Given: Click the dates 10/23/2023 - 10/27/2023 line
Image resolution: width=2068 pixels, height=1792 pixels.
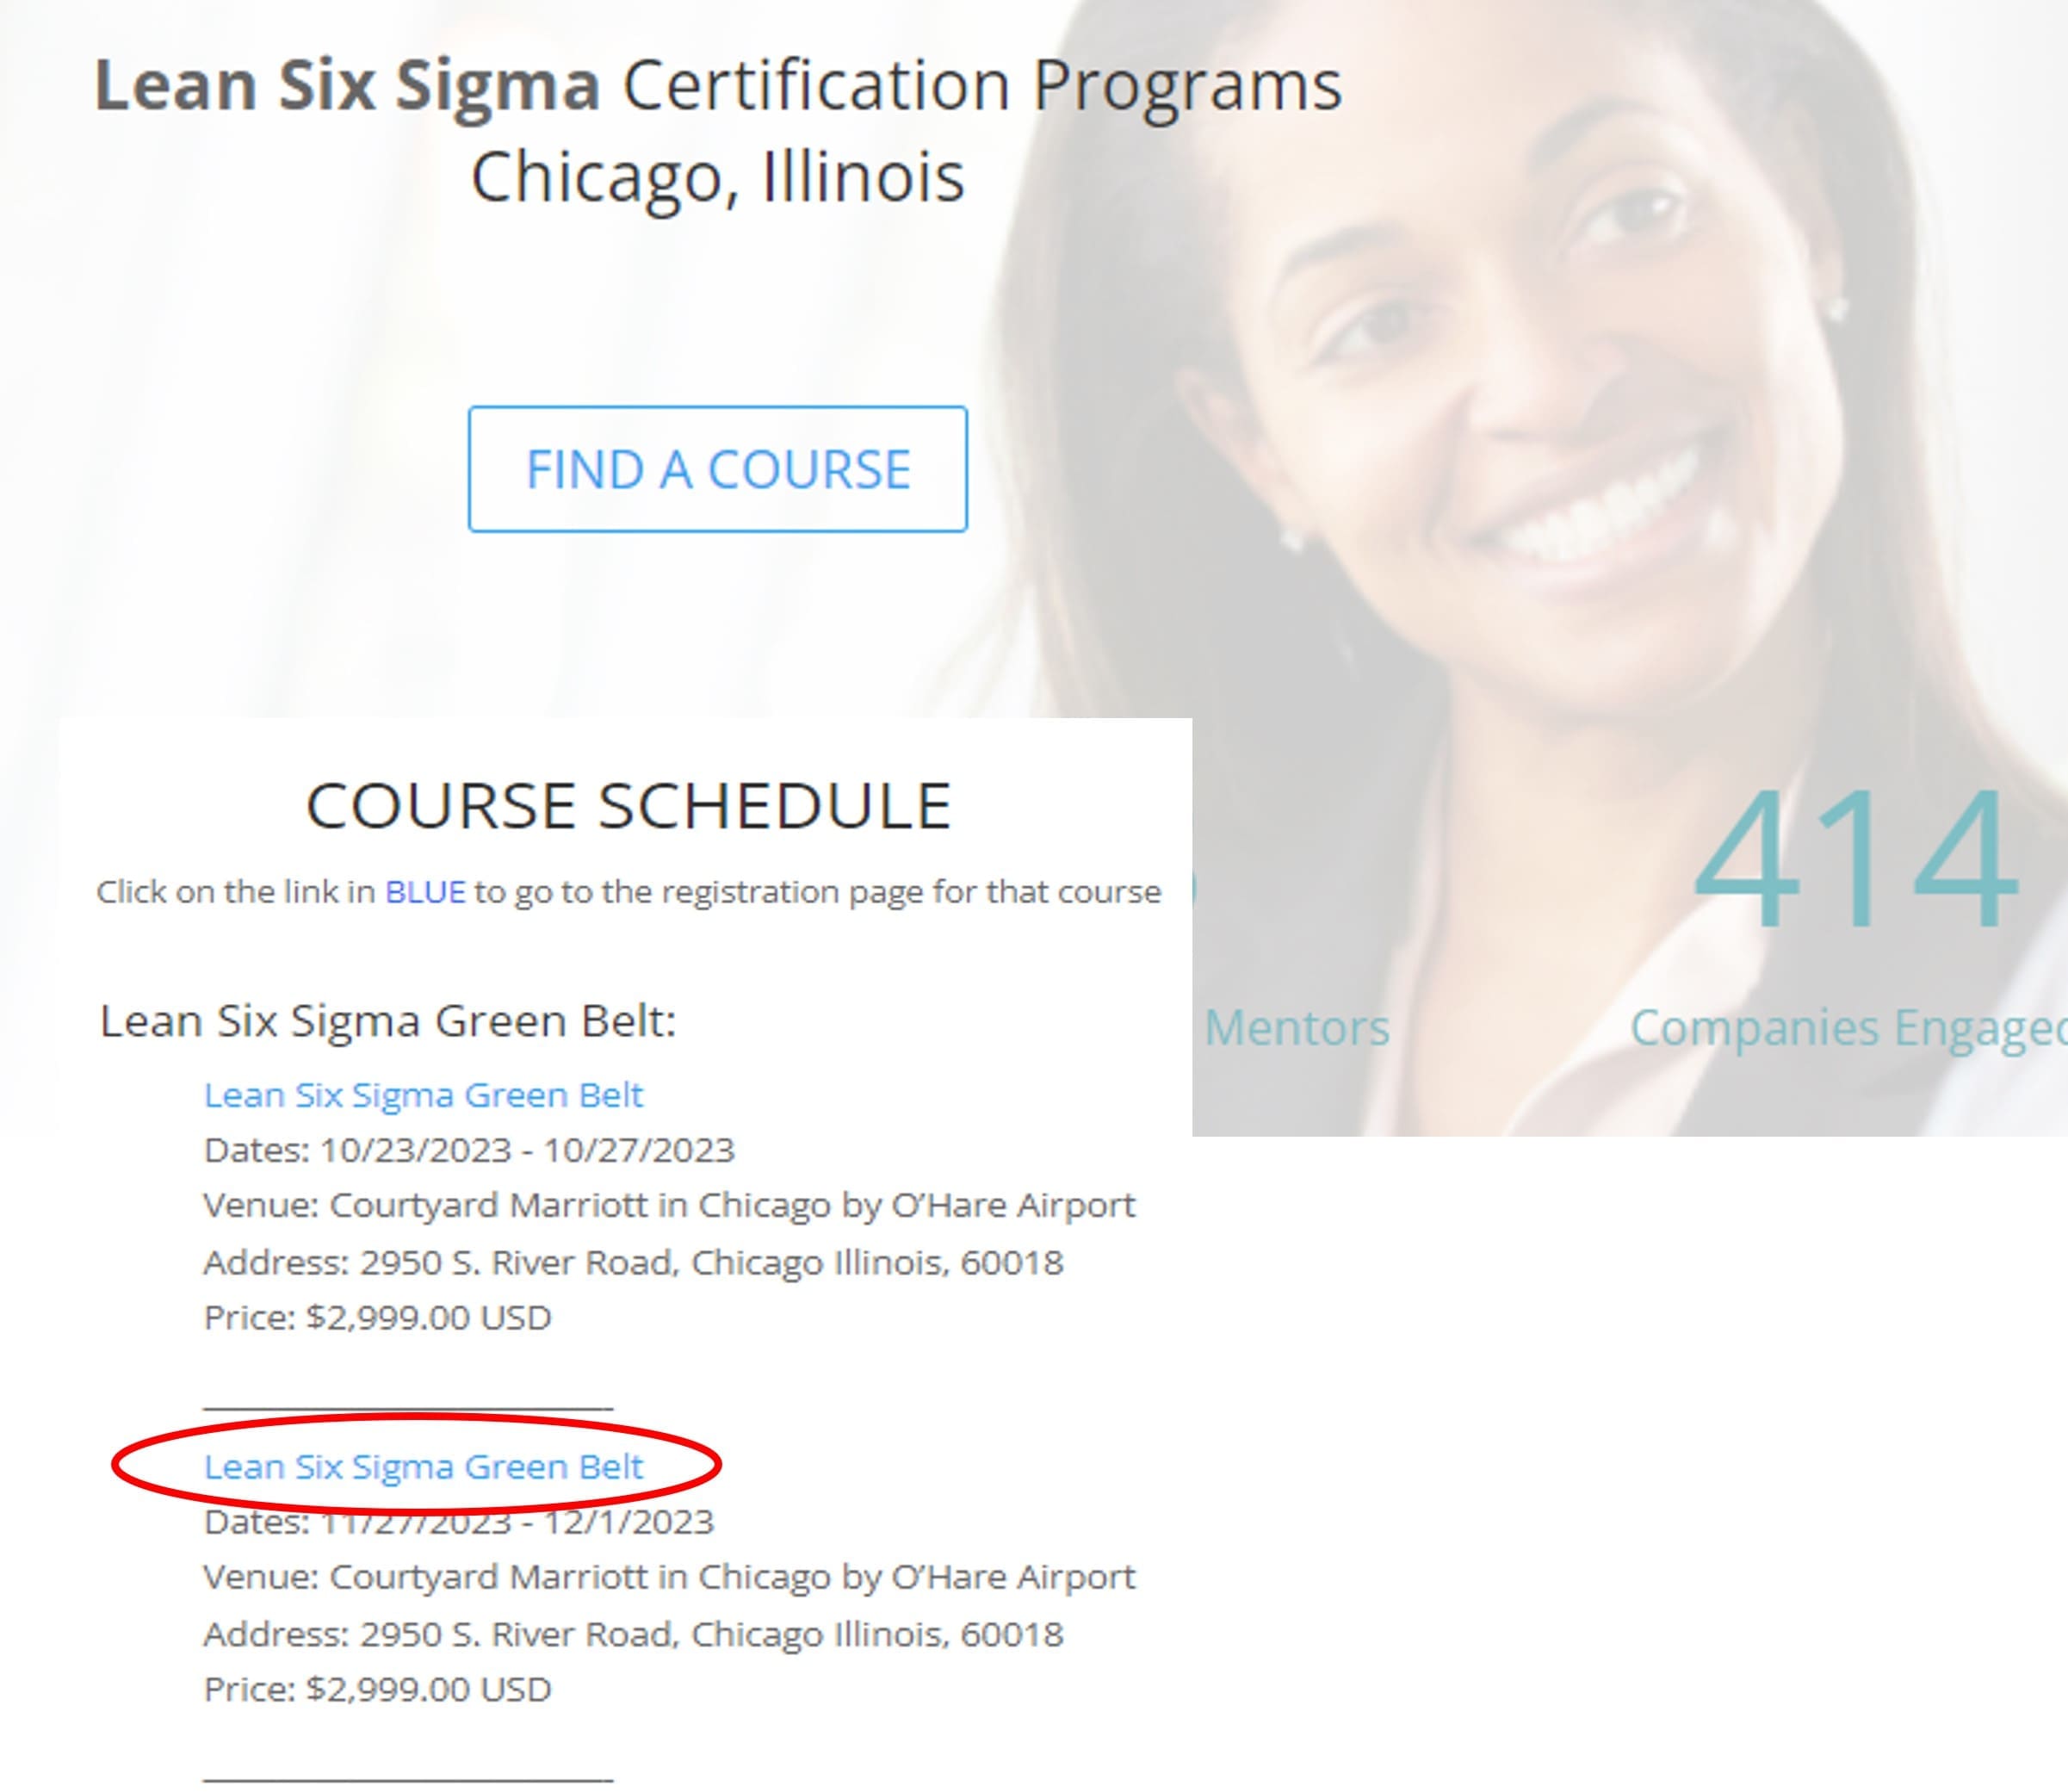Looking at the screenshot, I should (469, 1150).
